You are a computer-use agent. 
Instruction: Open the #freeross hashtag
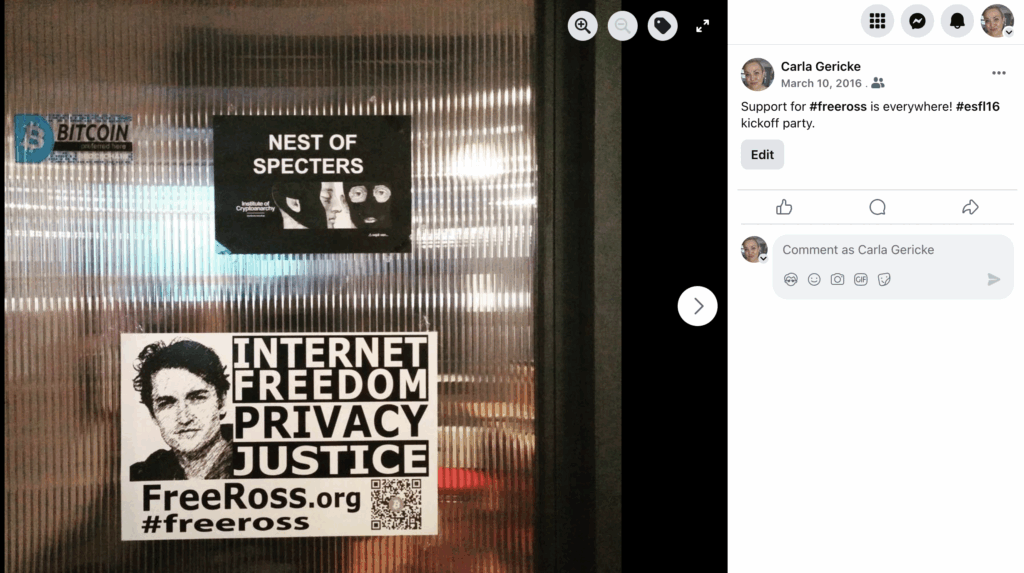pyautogui.click(x=837, y=106)
